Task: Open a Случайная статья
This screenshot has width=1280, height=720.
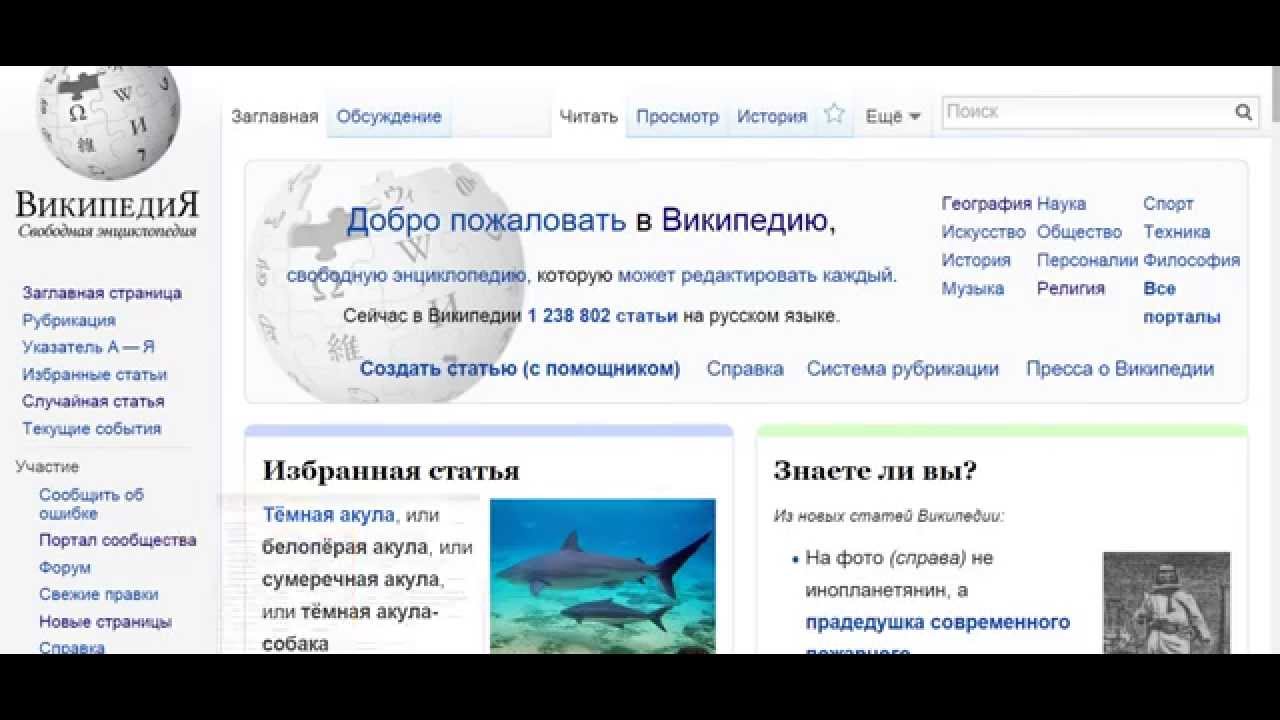Action: [x=93, y=401]
